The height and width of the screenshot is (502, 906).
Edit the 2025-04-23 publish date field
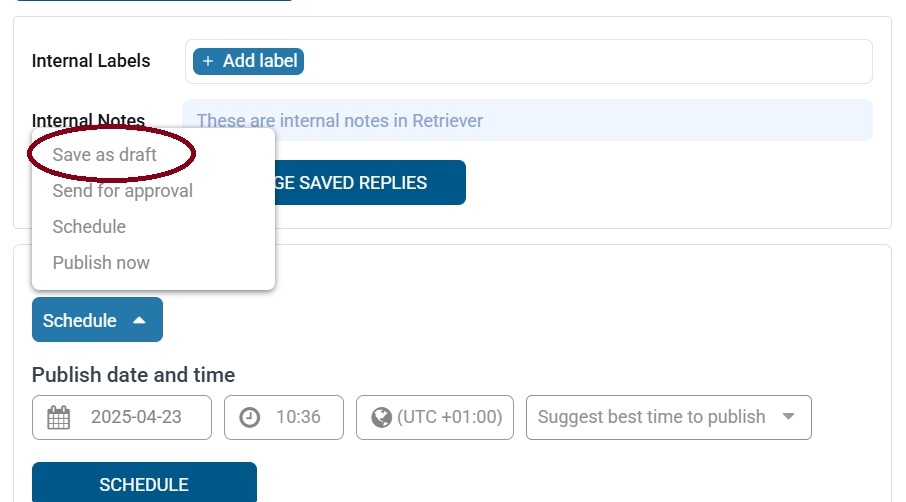point(122,418)
